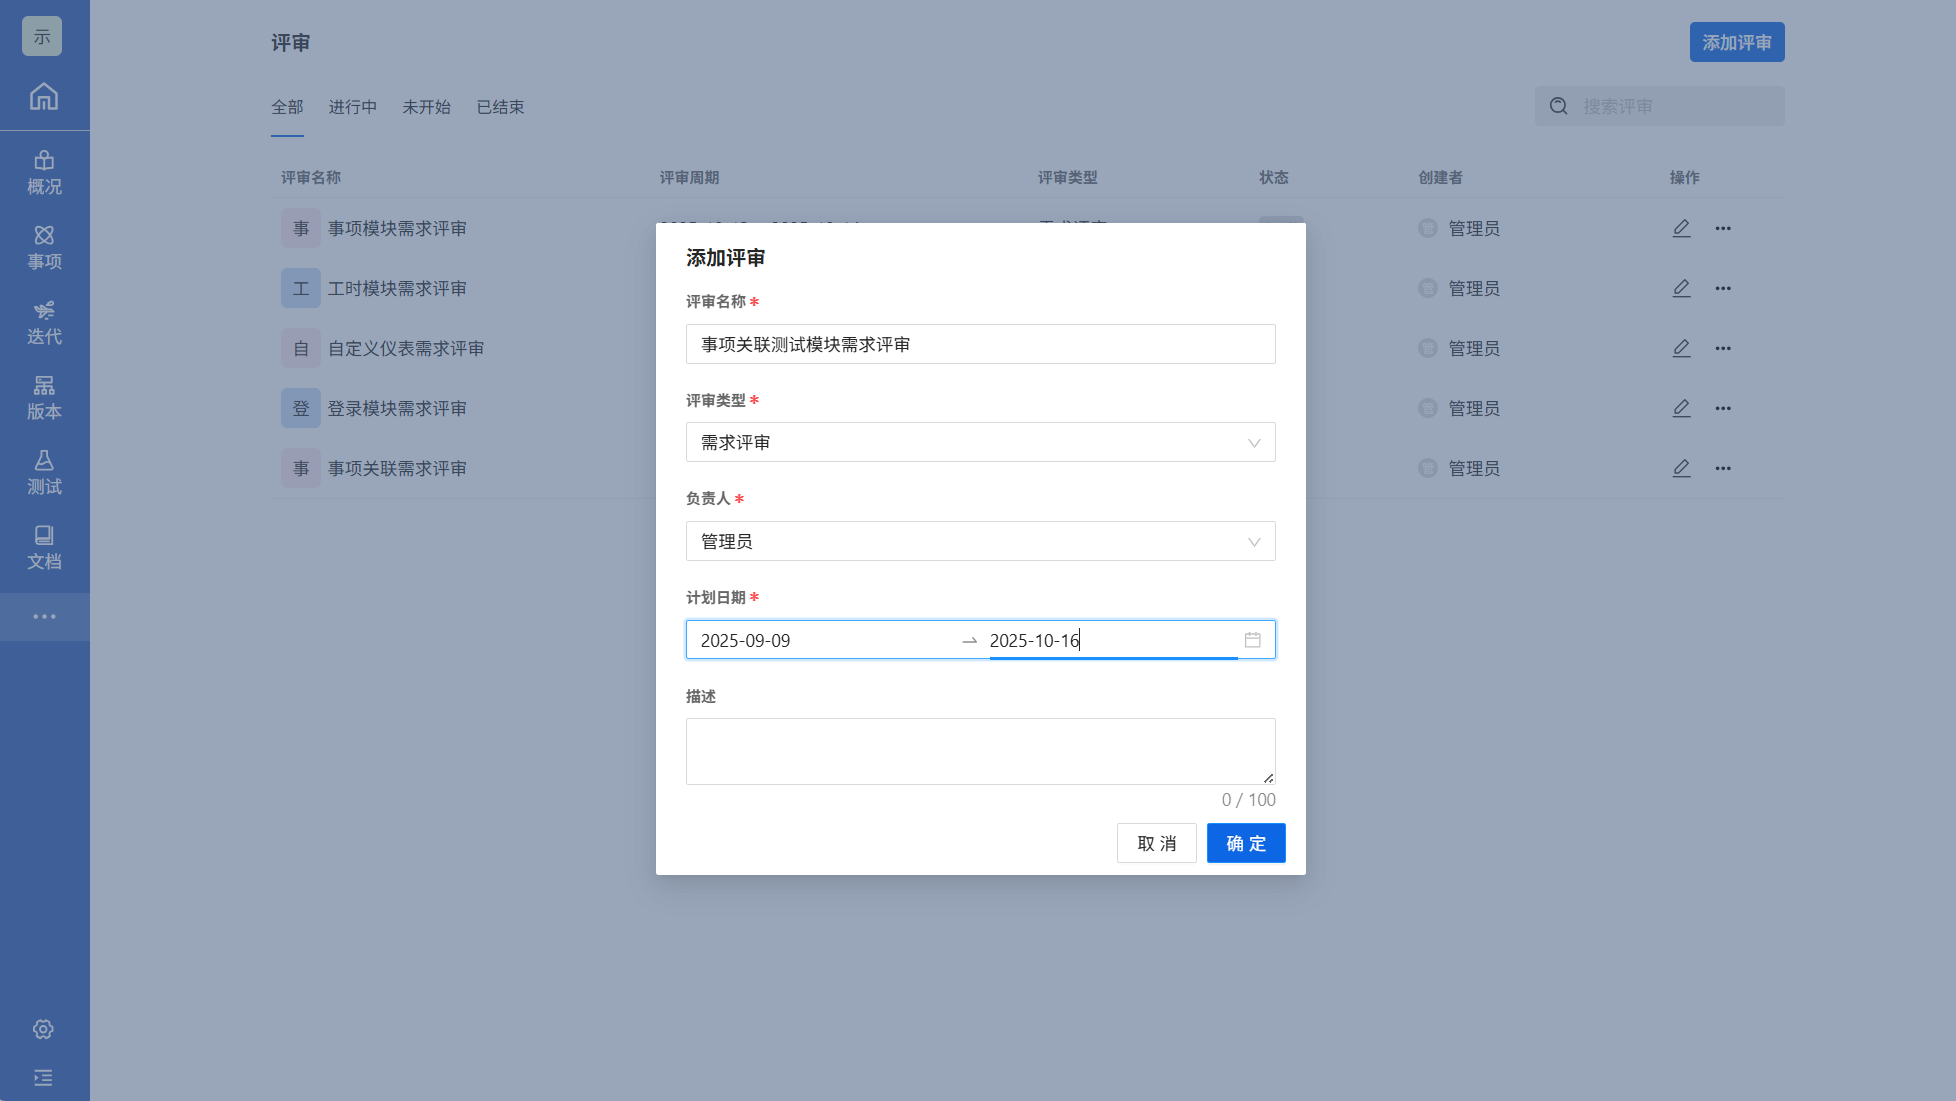Image resolution: width=1956 pixels, height=1101 pixels.
Task: Open 文档 documents section
Action: click(x=44, y=548)
